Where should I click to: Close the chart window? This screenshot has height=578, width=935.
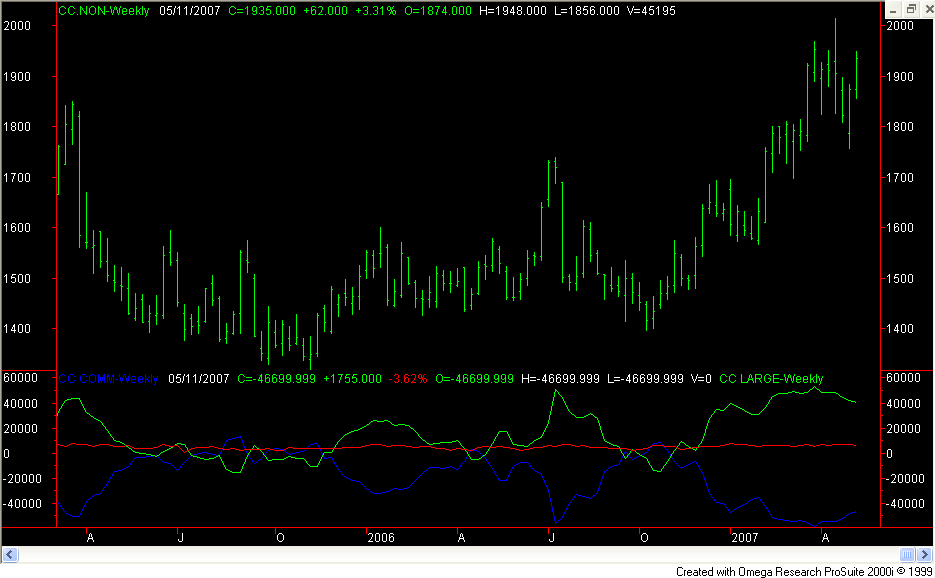pos(927,10)
